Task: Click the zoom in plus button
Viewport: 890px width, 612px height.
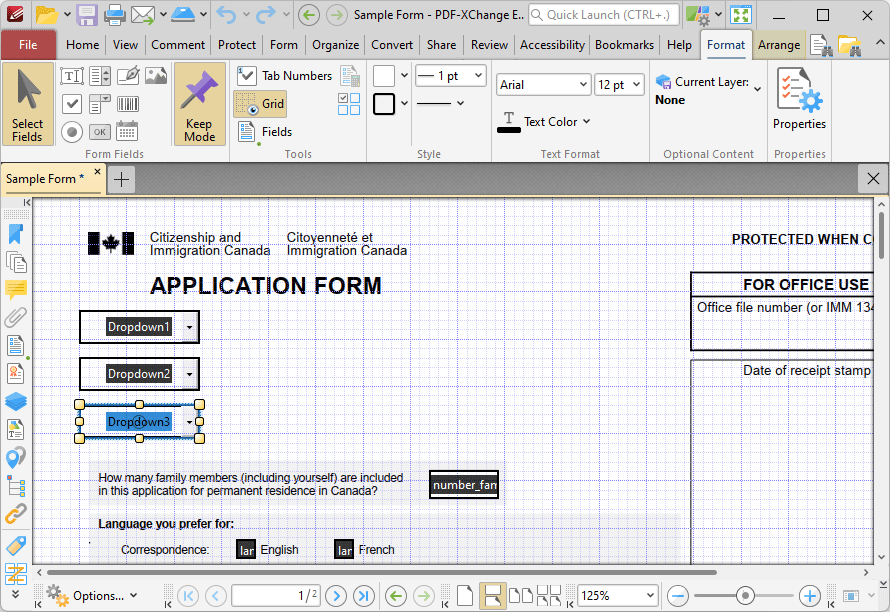Action: [x=809, y=596]
